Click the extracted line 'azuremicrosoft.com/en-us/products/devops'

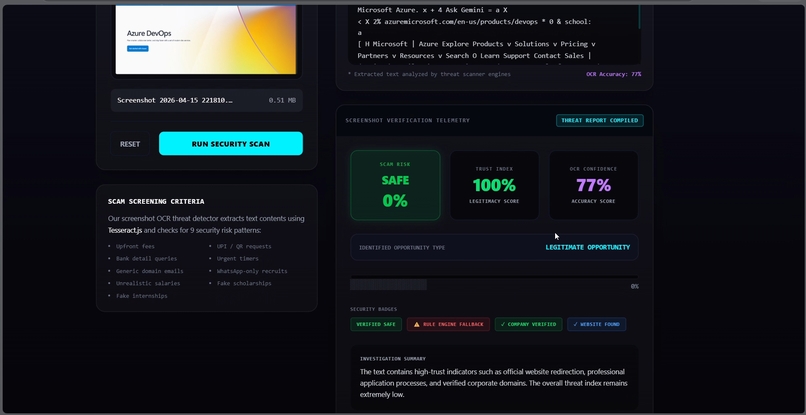pos(460,22)
